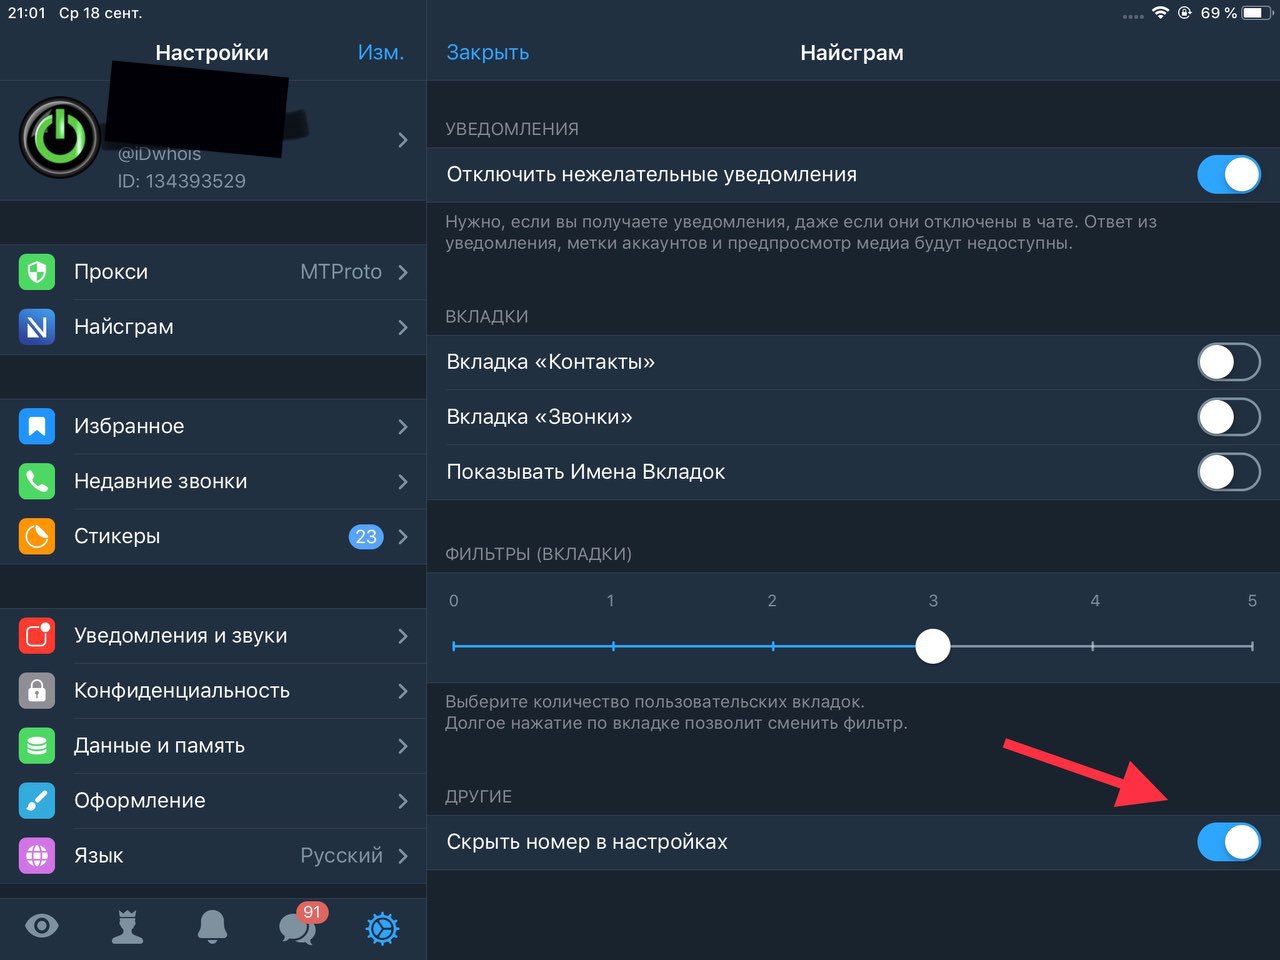Turn off Скрыть номер в настройках switch
The height and width of the screenshot is (960, 1280).
point(1229,842)
